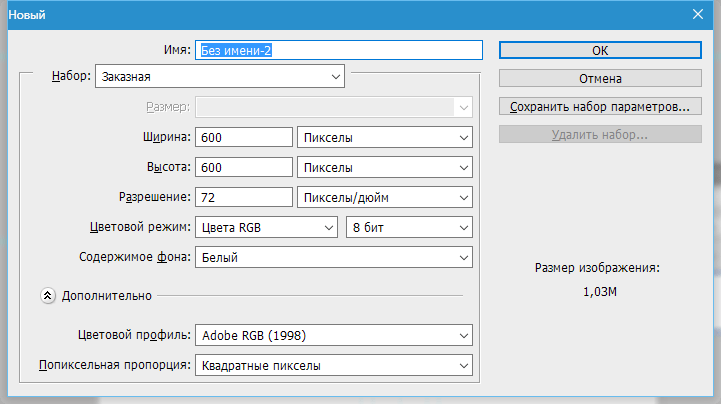Open the disabled Размер dropdown

[x=334, y=108]
